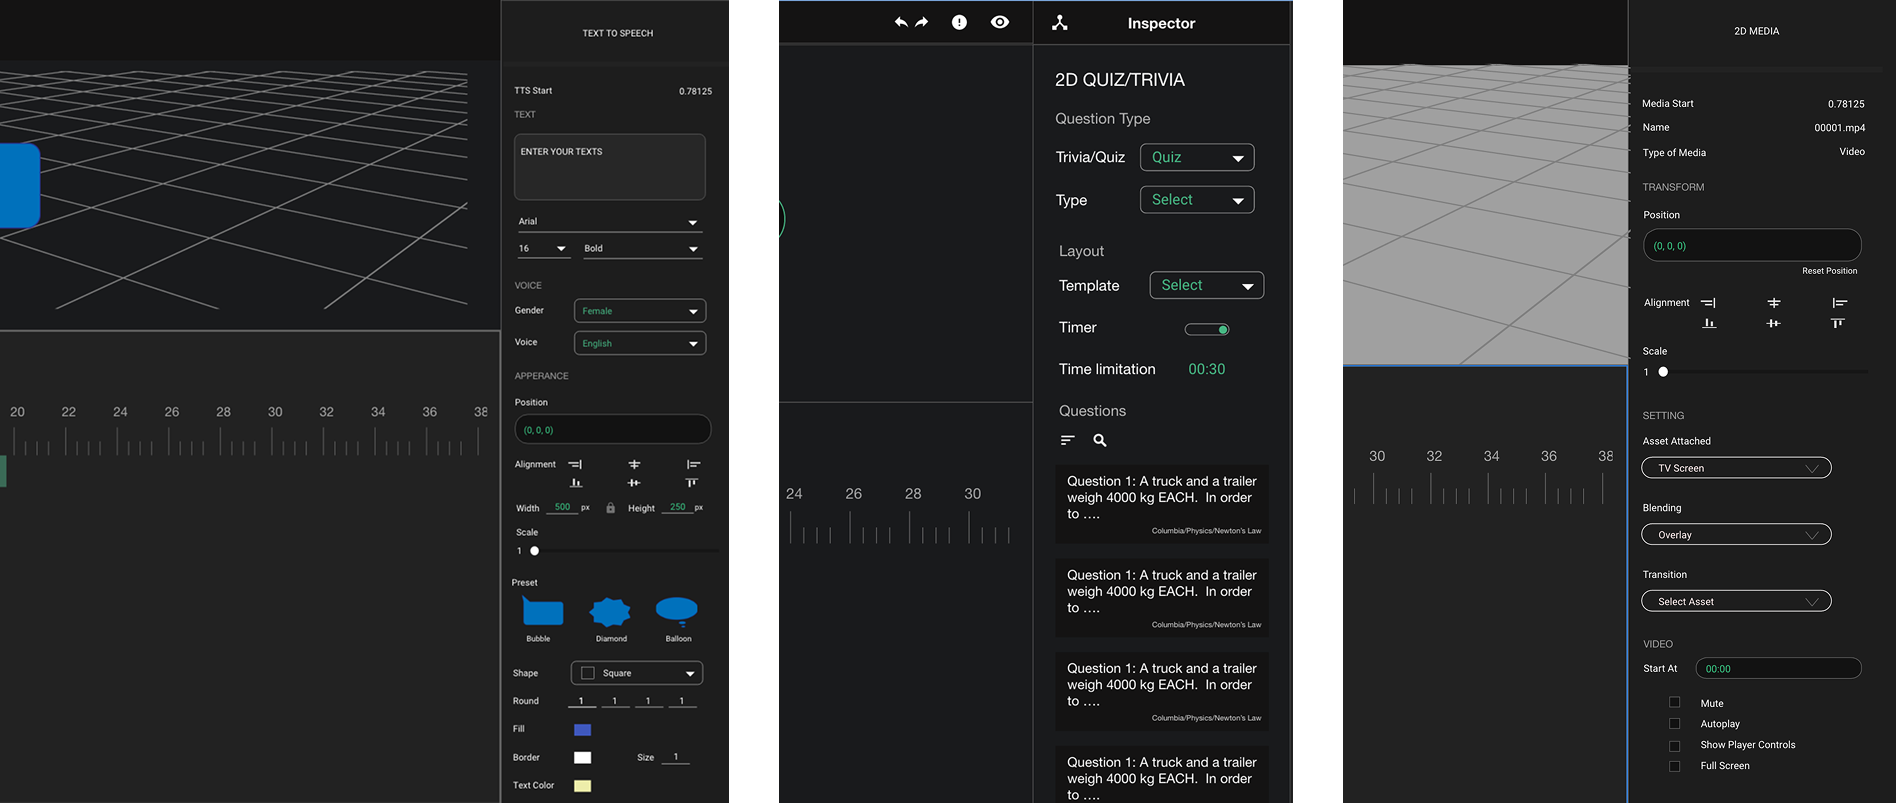Open the Shape Square dropdown
Viewport: 1896px width, 803px height.
click(x=637, y=673)
